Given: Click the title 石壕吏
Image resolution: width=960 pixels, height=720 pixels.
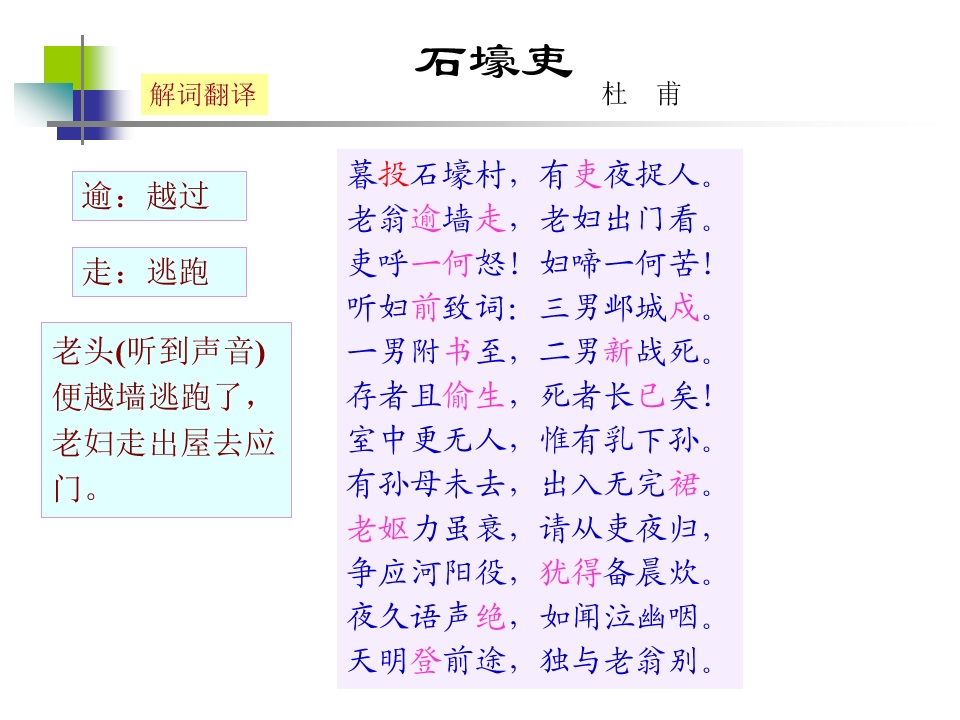Looking at the screenshot, I should 493,62.
